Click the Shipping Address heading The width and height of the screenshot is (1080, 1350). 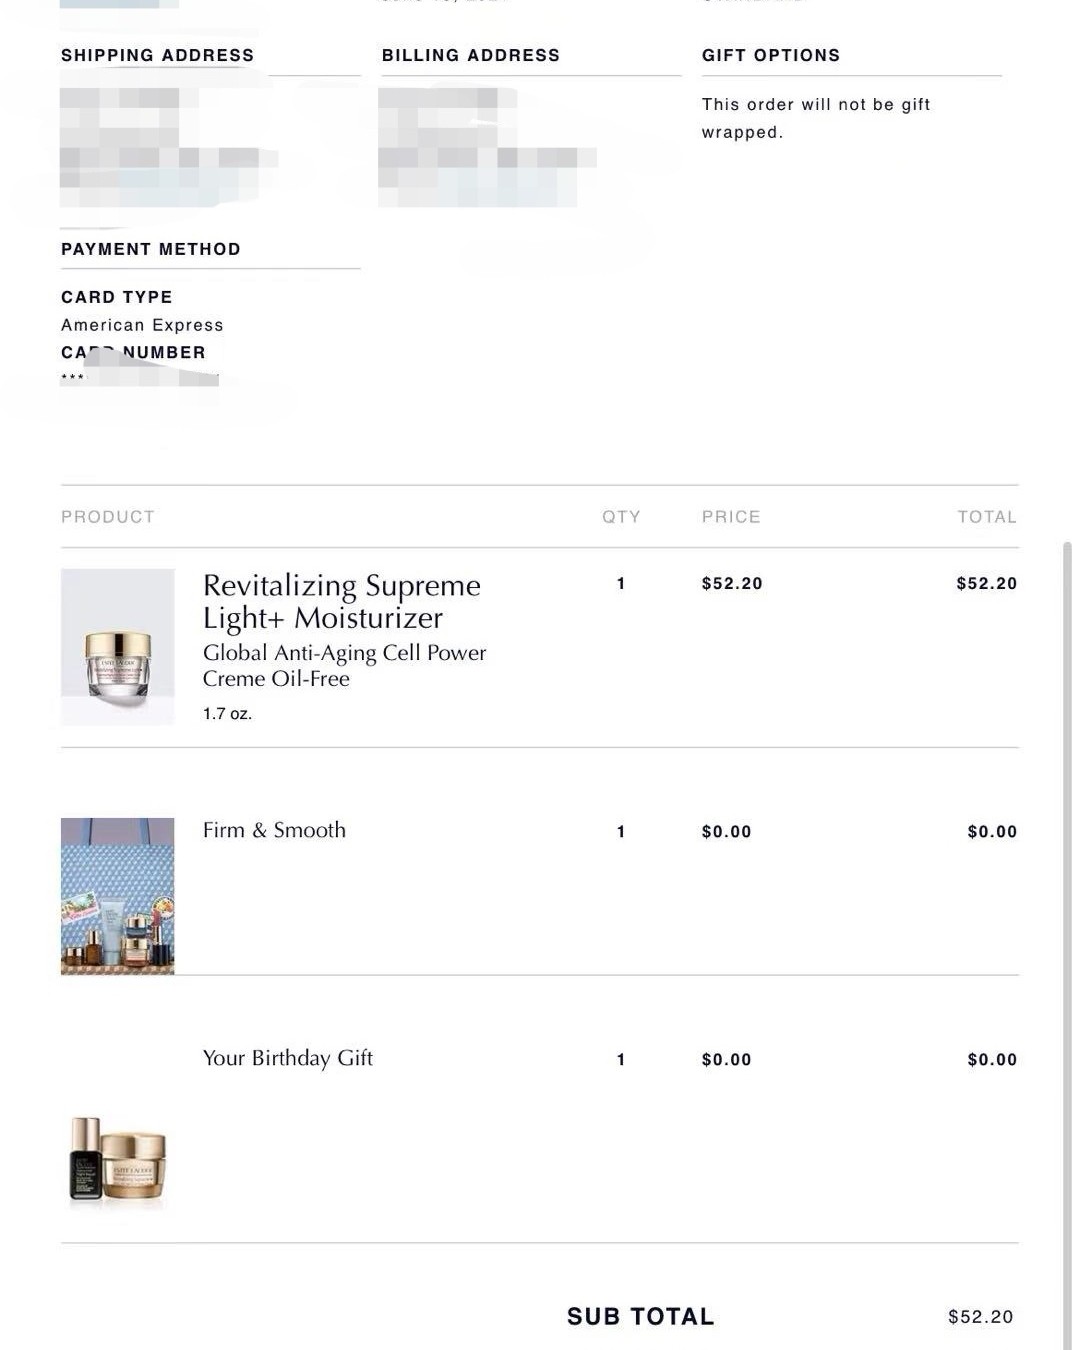coord(157,55)
